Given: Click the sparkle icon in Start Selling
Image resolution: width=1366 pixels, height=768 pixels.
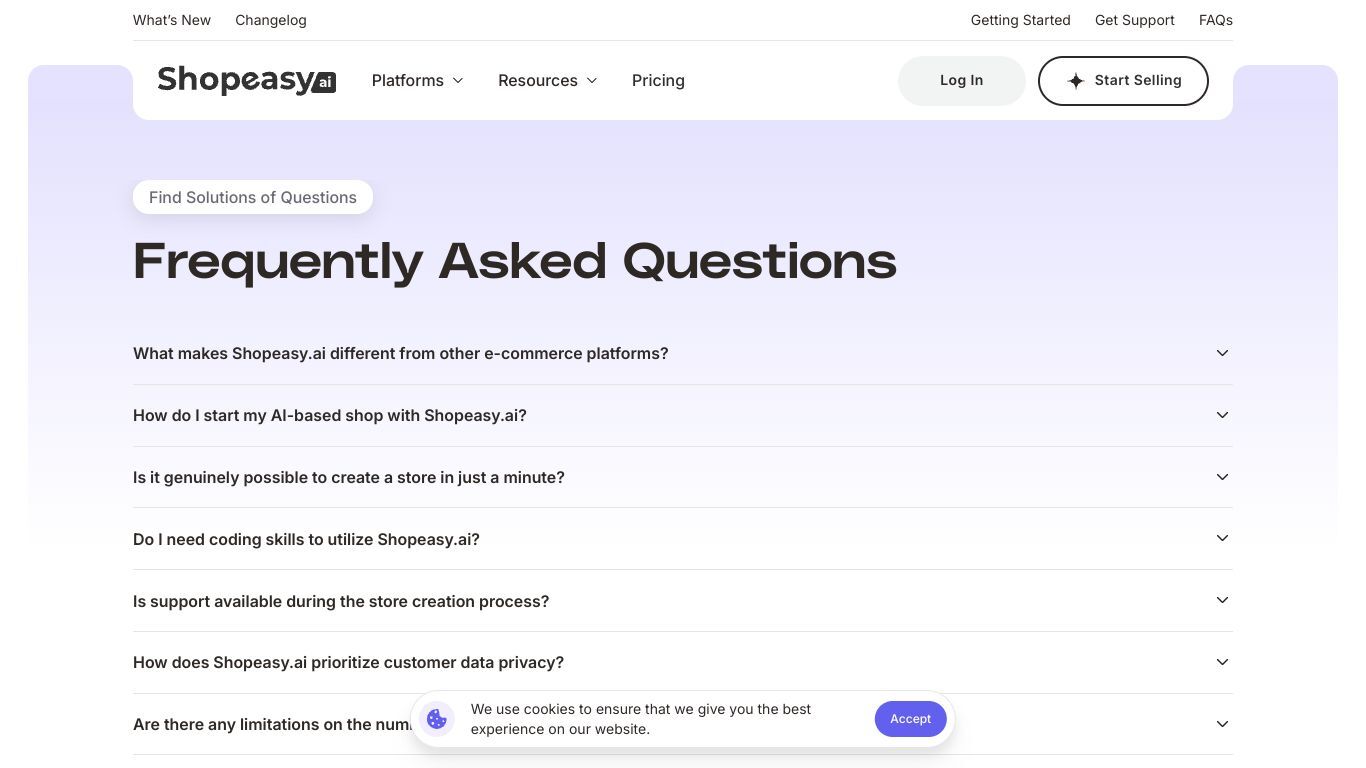Looking at the screenshot, I should [1076, 81].
